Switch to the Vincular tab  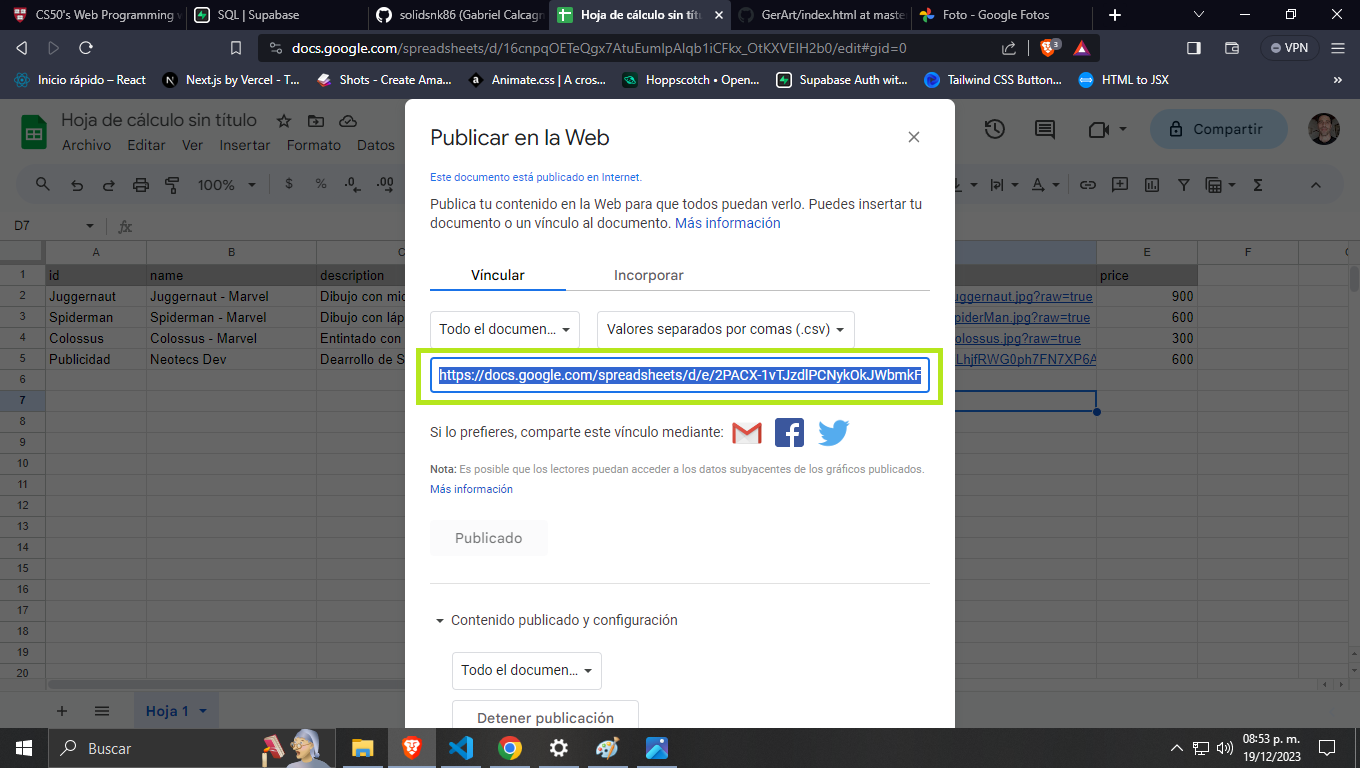498,275
